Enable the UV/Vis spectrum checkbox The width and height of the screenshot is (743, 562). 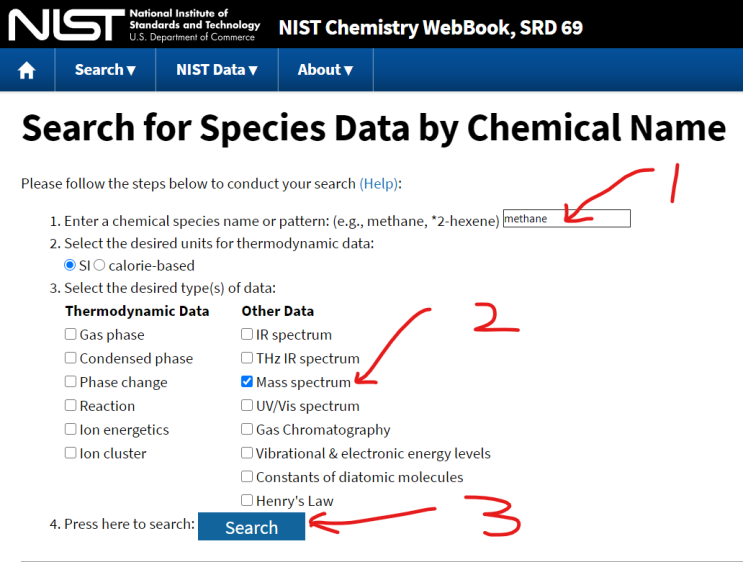tap(247, 406)
